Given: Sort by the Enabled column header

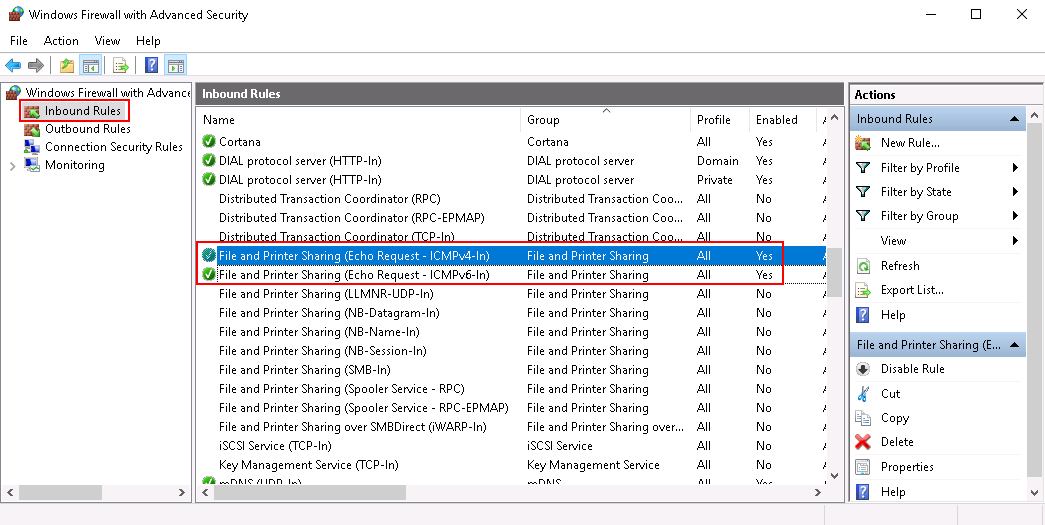Looking at the screenshot, I should pyautogui.click(x=782, y=120).
